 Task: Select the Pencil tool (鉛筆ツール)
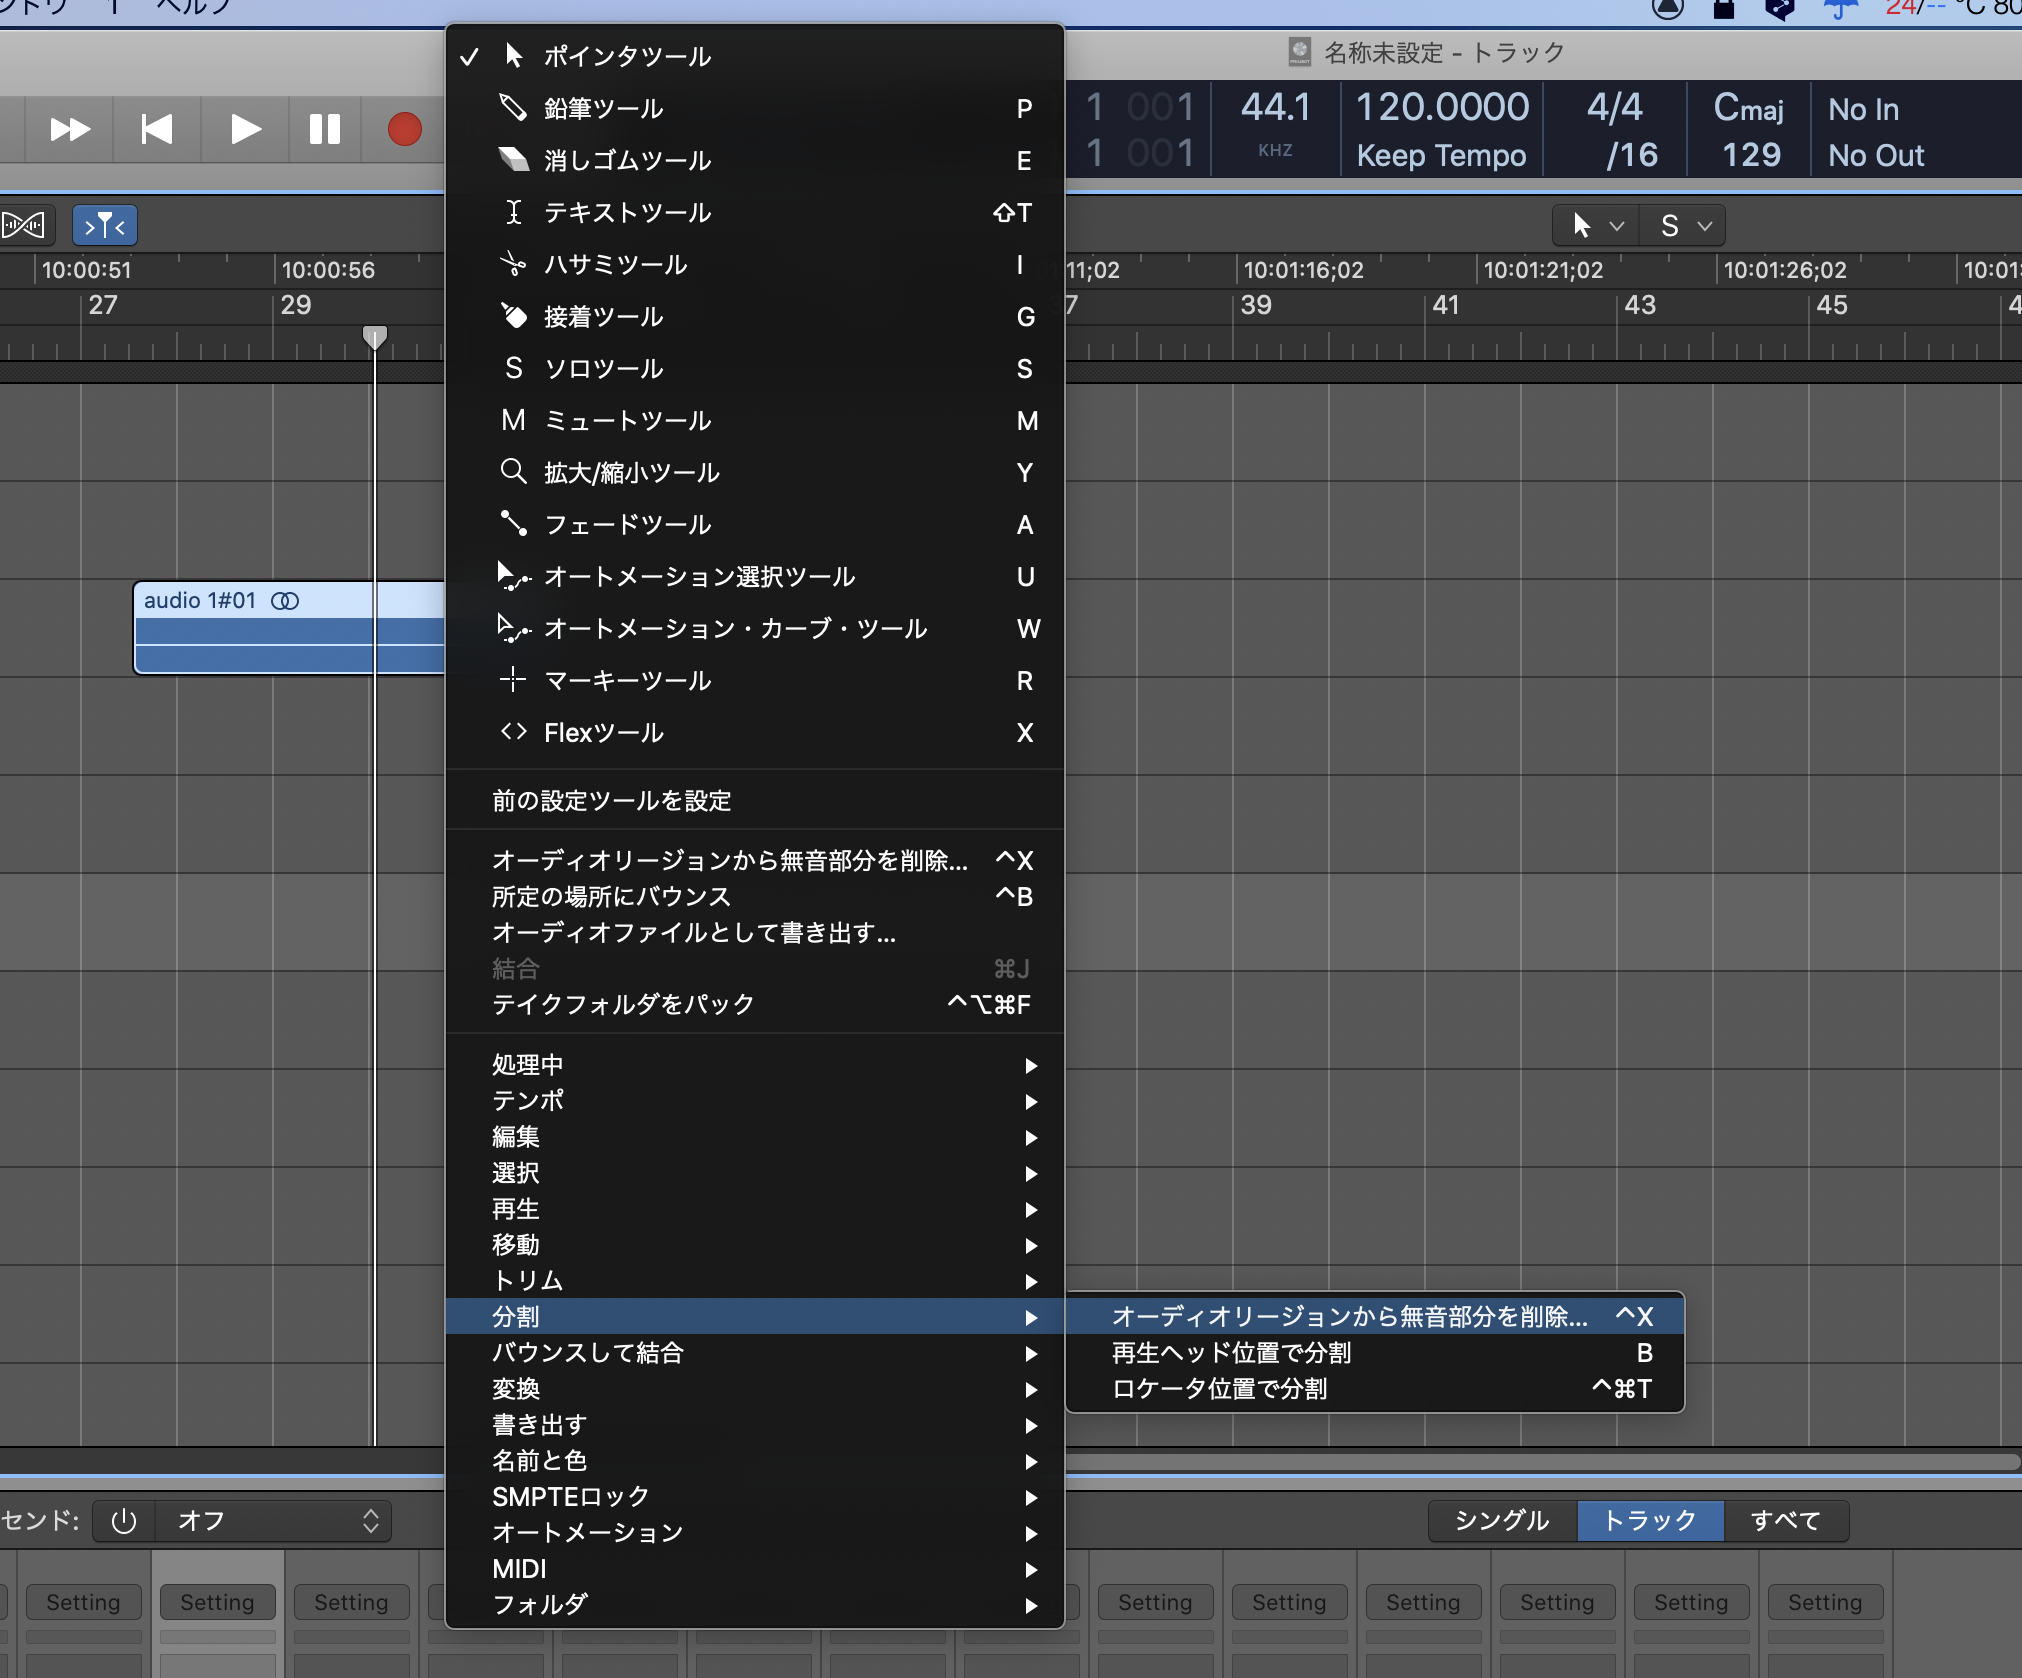(x=603, y=108)
